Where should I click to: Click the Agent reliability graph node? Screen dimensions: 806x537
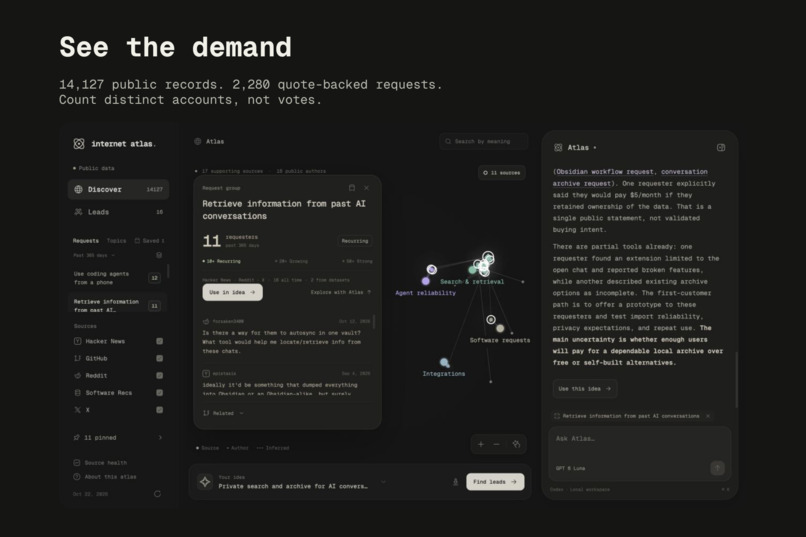click(426, 281)
